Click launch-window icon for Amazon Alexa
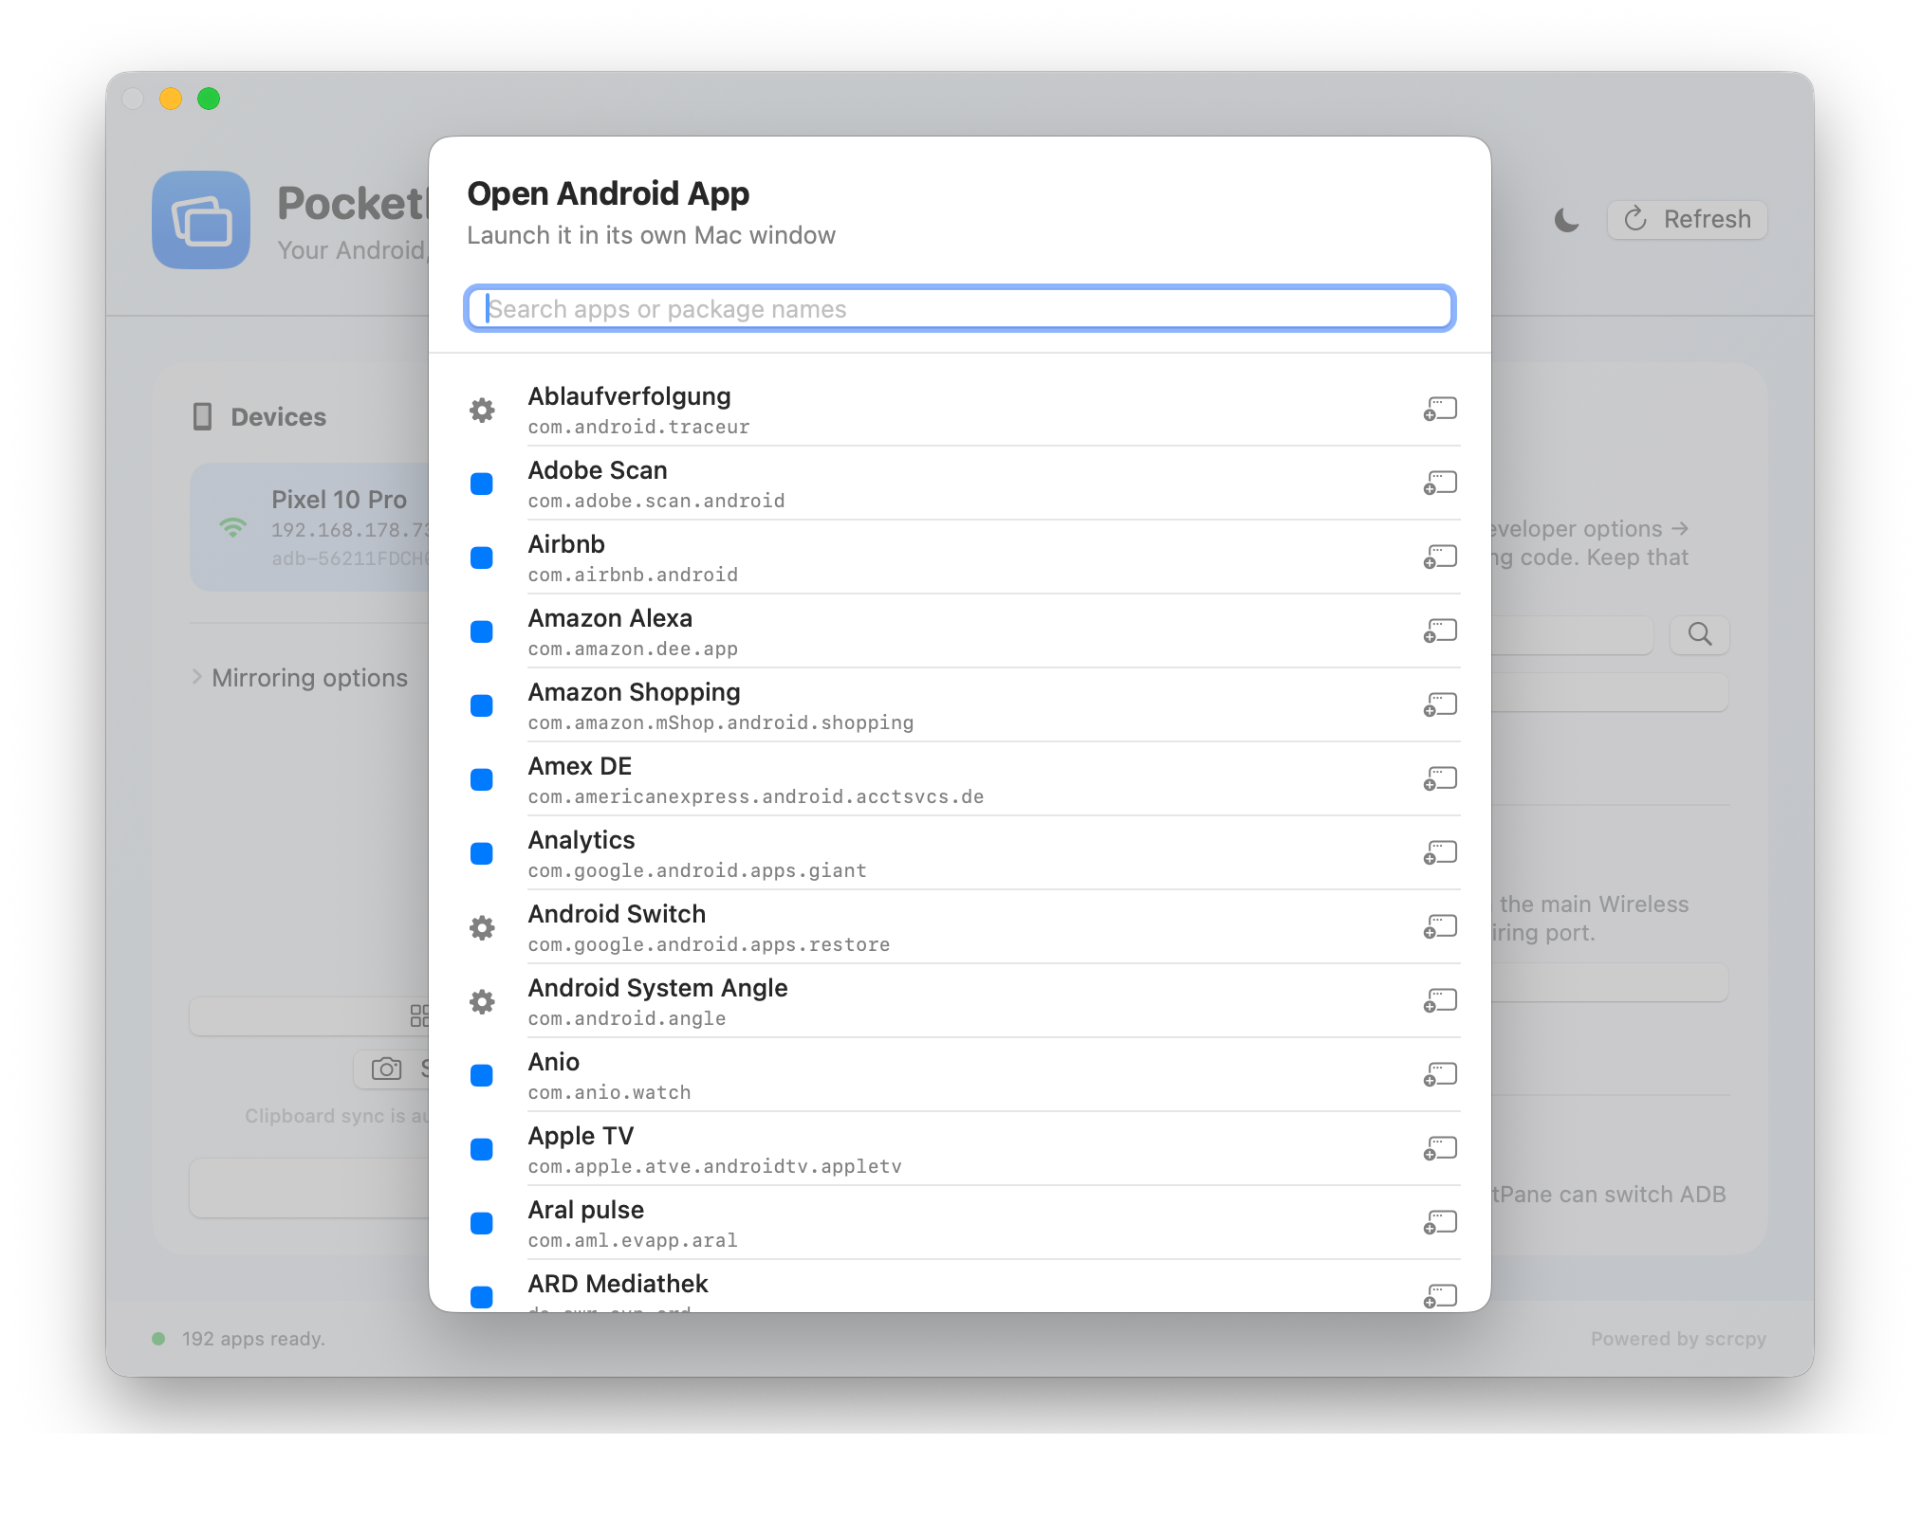Viewport: 1920px width, 1517px height. (x=1440, y=631)
